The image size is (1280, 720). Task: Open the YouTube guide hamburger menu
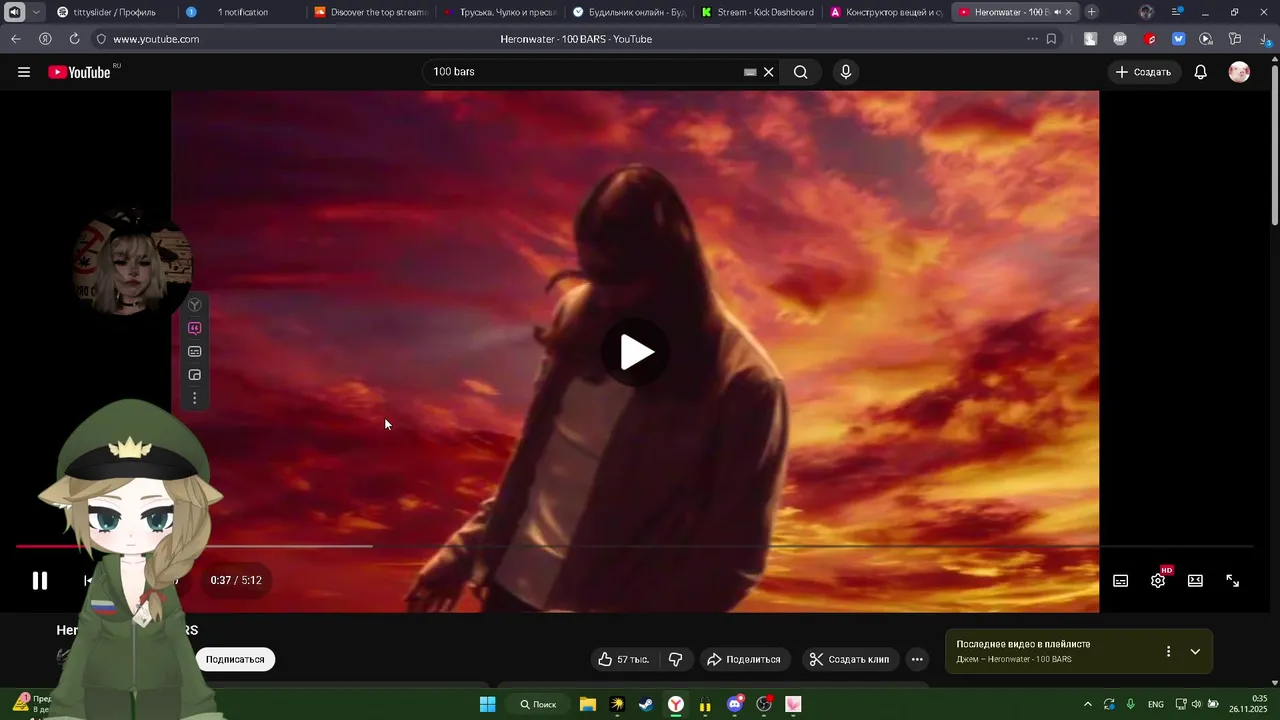[x=24, y=72]
